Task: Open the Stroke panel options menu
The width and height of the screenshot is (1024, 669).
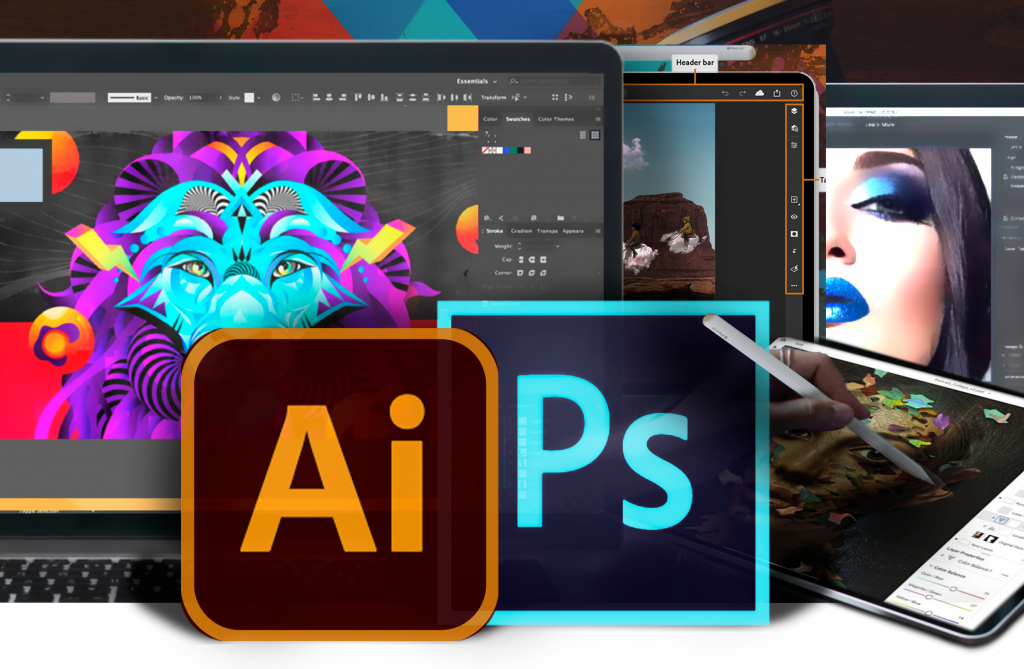Action: 598,231
